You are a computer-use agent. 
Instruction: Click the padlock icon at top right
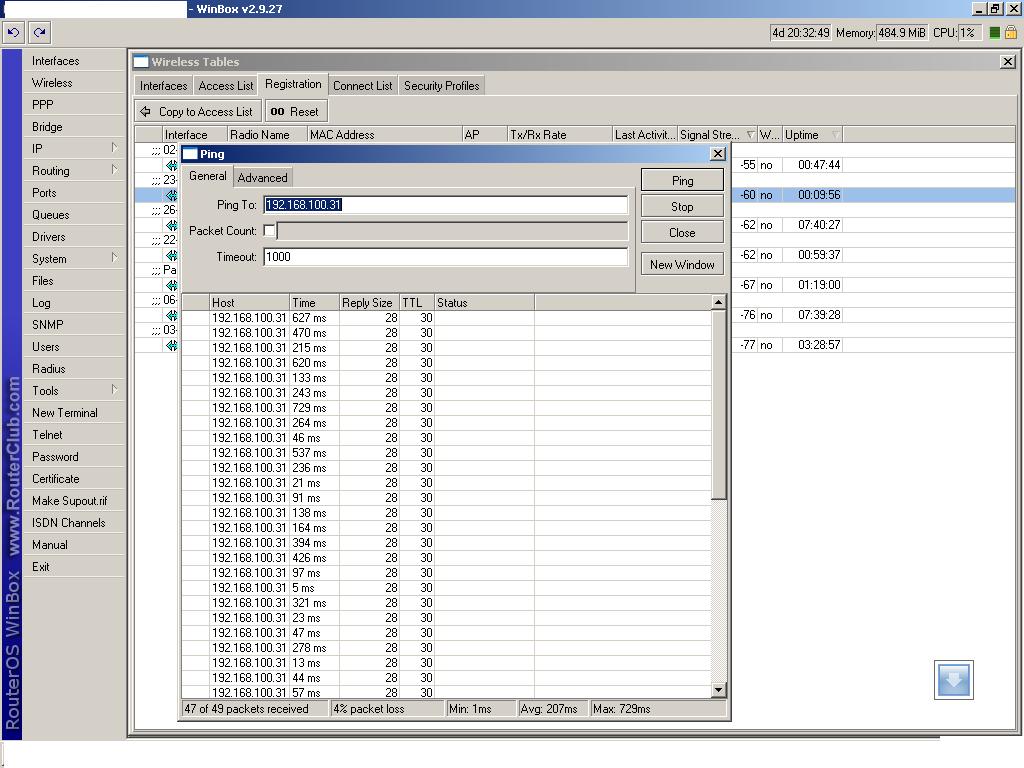pyautogui.click(x=1010, y=32)
